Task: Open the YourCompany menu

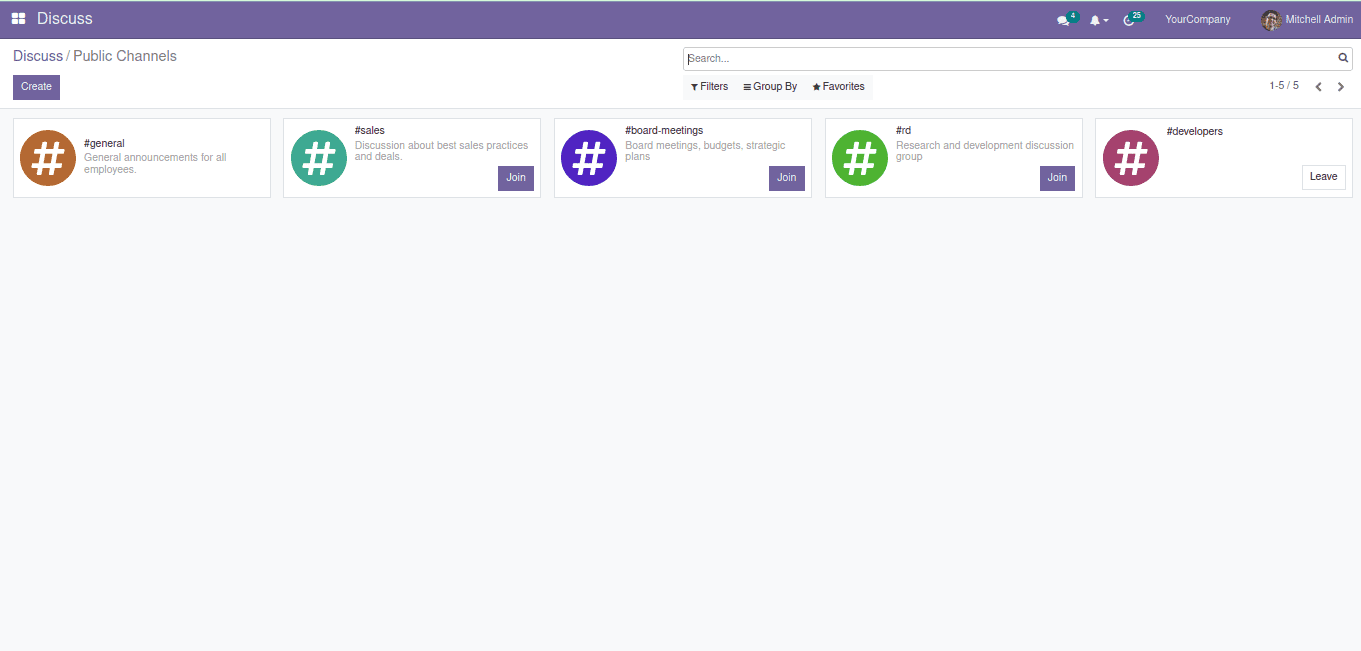Action: coord(1197,20)
